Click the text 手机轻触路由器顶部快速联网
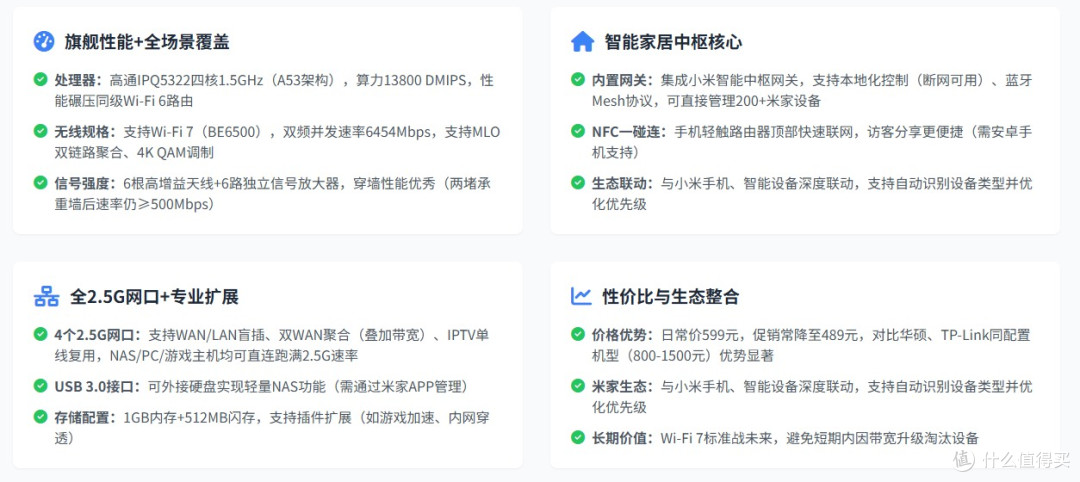This screenshot has height=482, width=1080. point(763,132)
